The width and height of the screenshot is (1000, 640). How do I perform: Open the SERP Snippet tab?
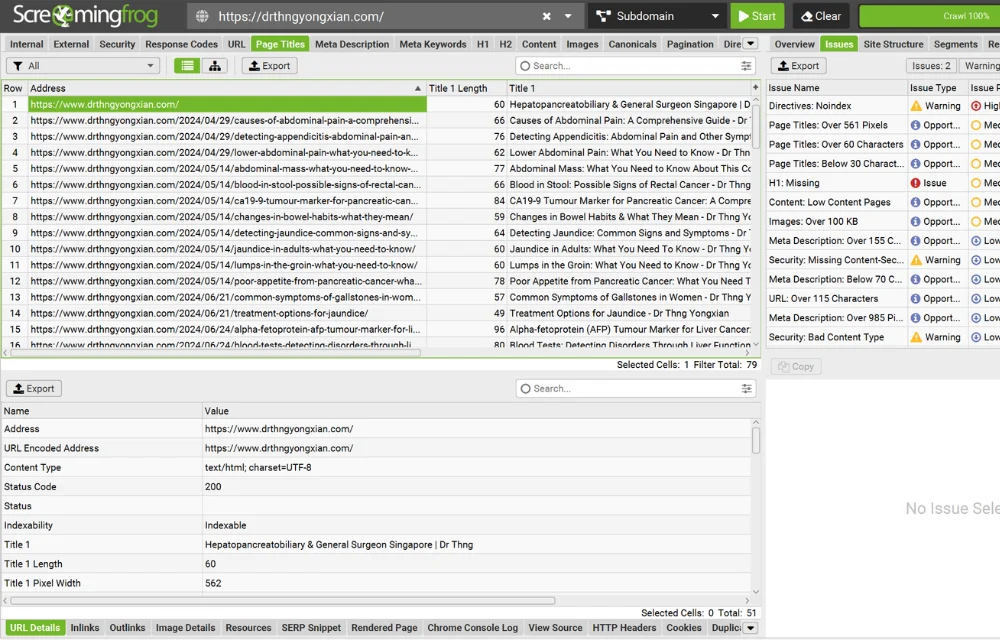click(311, 628)
